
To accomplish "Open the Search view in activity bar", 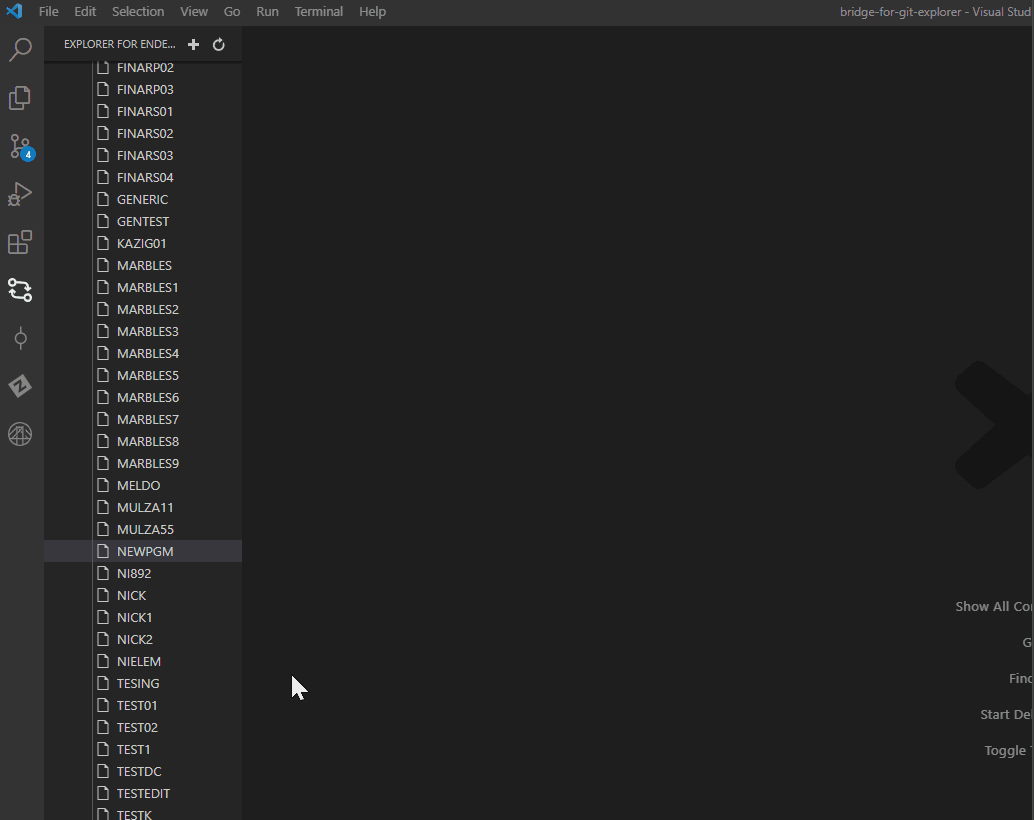I will click(20, 50).
